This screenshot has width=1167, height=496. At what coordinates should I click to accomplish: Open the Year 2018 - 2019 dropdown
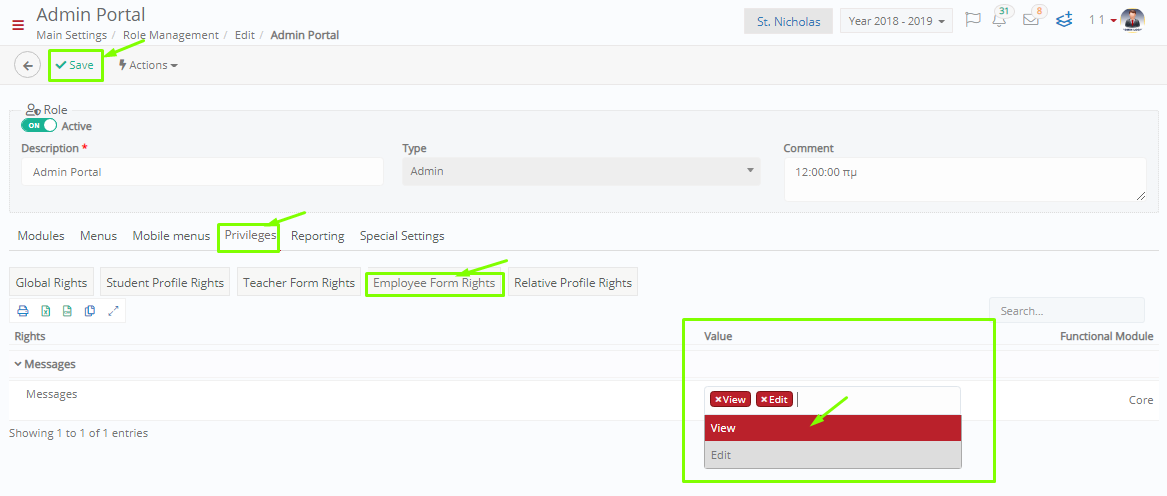[x=897, y=21]
